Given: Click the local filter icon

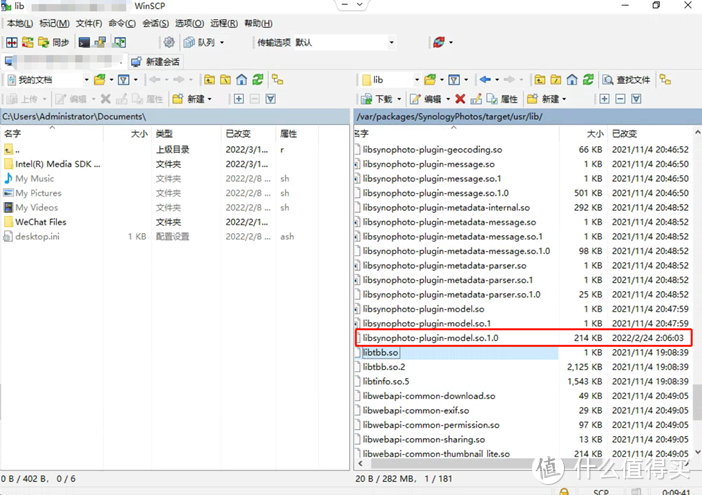Looking at the screenshot, I should click(x=124, y=80).
